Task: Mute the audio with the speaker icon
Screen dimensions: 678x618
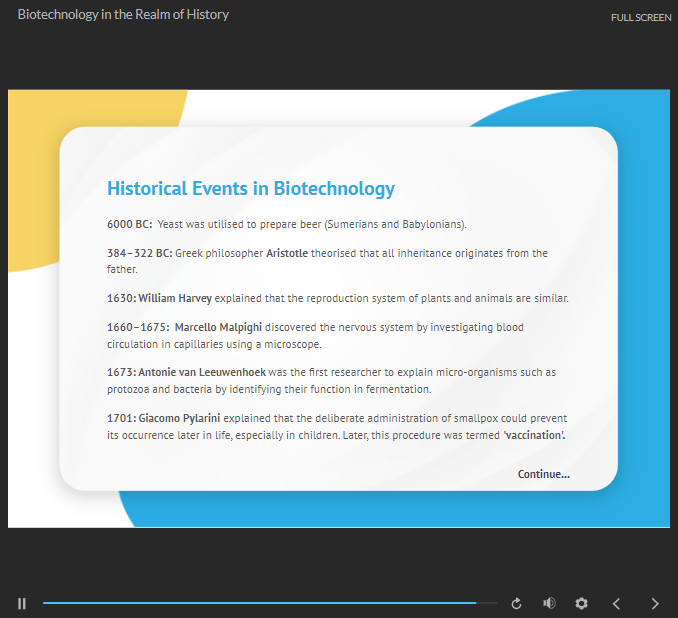Action: [x=548, y=603]
